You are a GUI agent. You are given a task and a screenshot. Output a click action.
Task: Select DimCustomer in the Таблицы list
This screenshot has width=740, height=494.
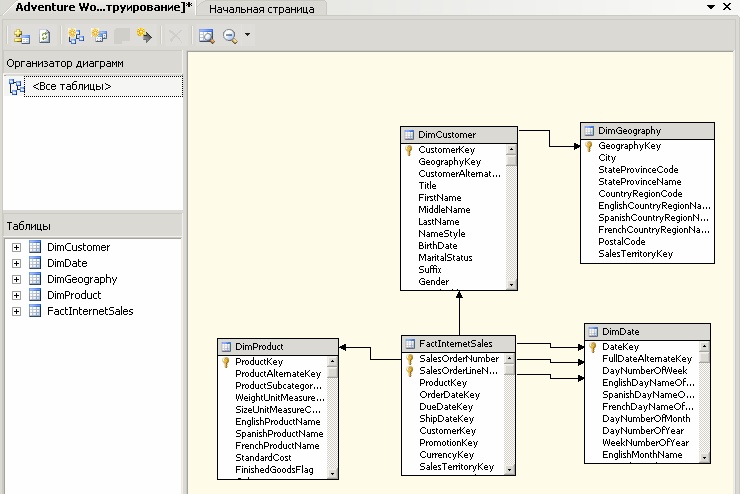click(x=78, y=247)
